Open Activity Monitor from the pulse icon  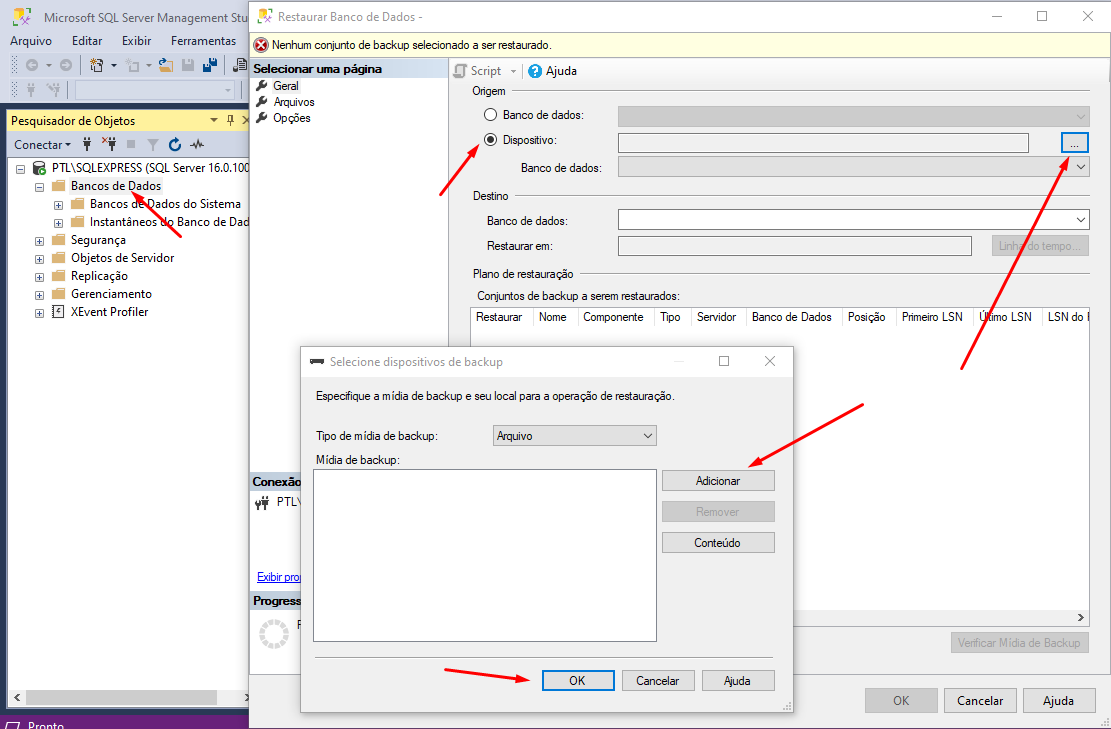197,145
